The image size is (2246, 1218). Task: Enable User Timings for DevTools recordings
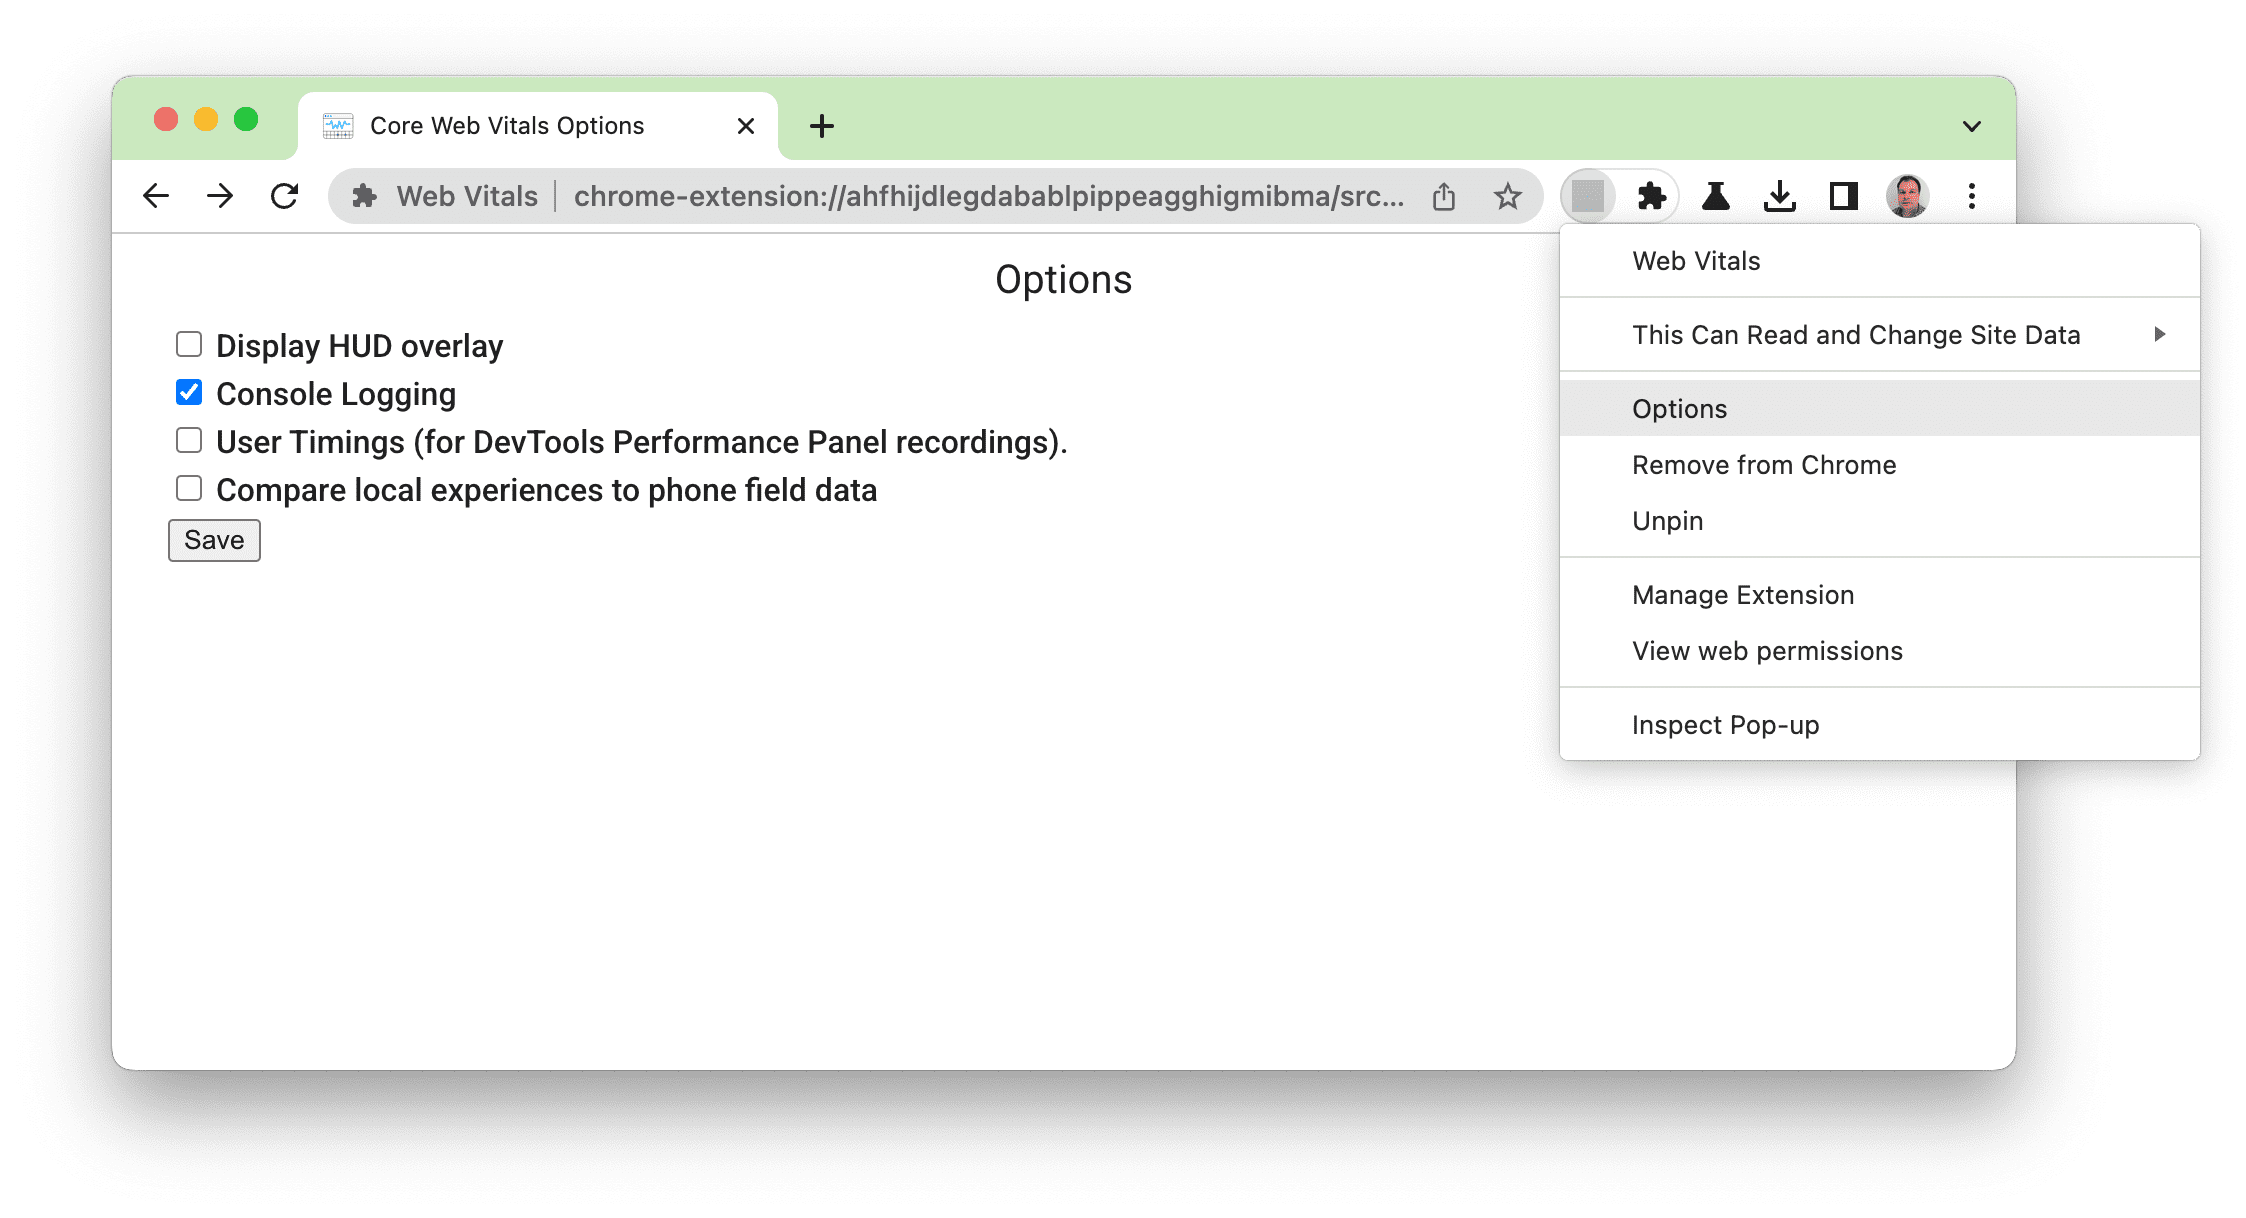click(x=189, y=441)
